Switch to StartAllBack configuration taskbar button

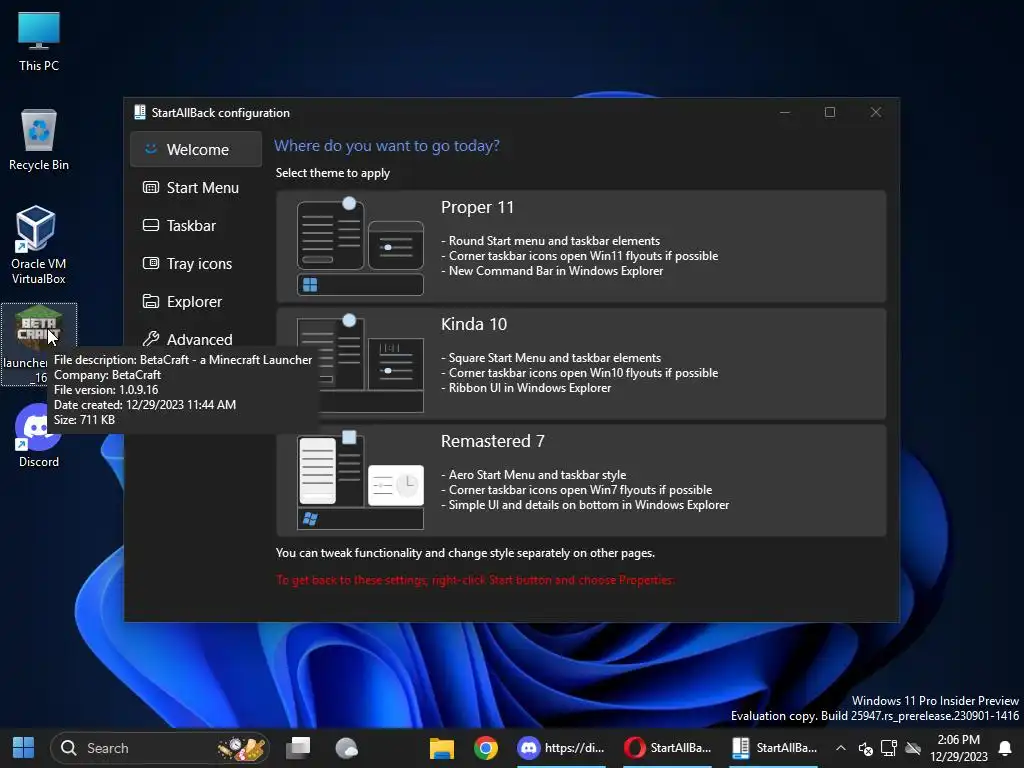click(774, 748)
